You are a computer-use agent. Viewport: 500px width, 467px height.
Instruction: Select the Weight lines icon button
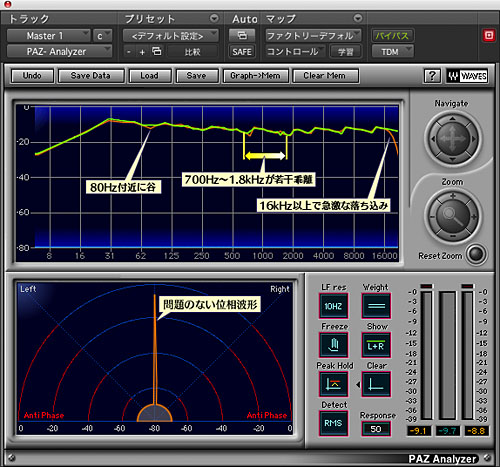(376, 306)
